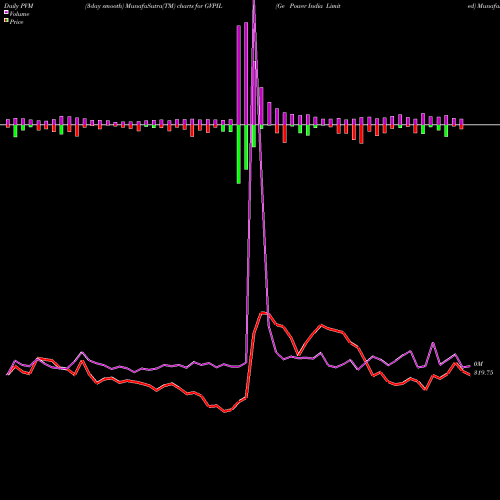Click the Price legend color swatch
The image size is (500, 500).
click(6, 21)
